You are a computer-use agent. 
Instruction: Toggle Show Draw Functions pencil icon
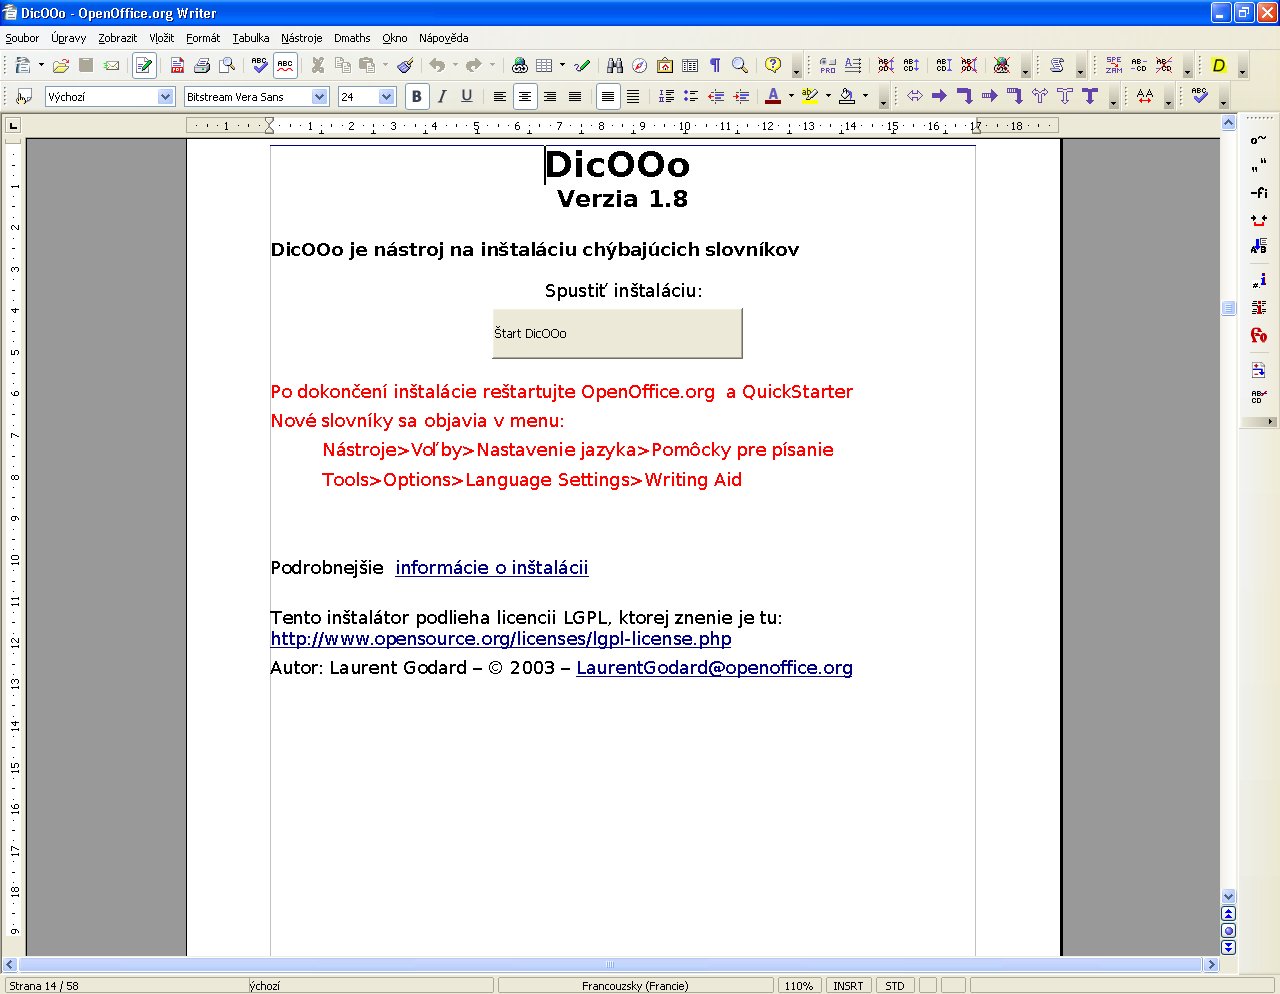coord(582,65)
